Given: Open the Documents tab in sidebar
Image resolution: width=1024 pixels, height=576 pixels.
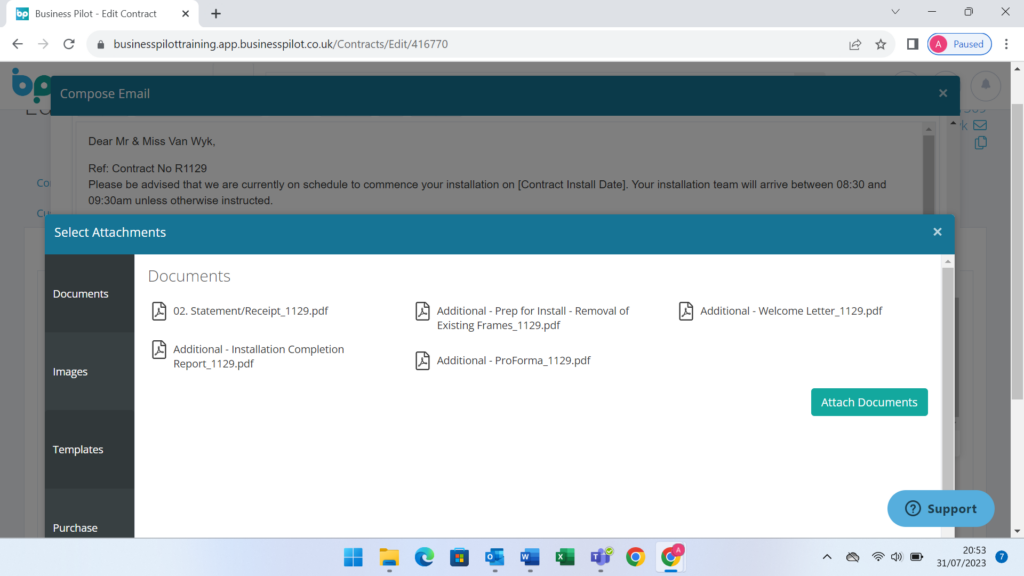Looking at the screenshot, I should pyautogui.click(x=89, y=294).
